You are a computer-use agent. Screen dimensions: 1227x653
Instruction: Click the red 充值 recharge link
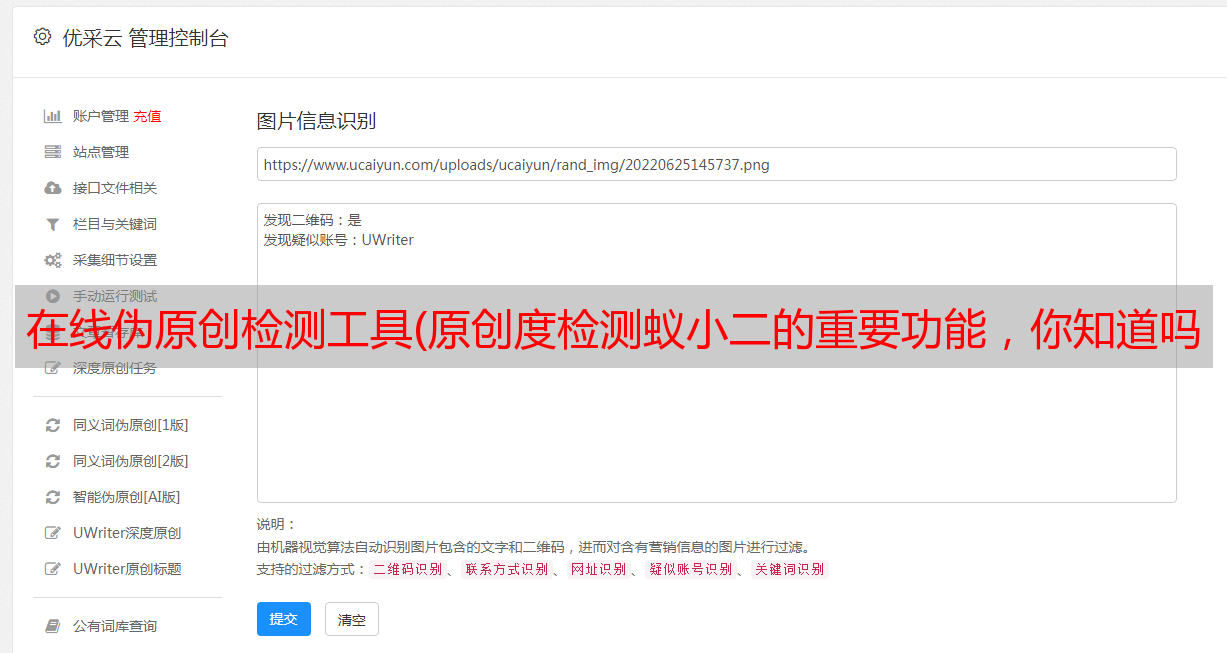[x=147, y=116]
